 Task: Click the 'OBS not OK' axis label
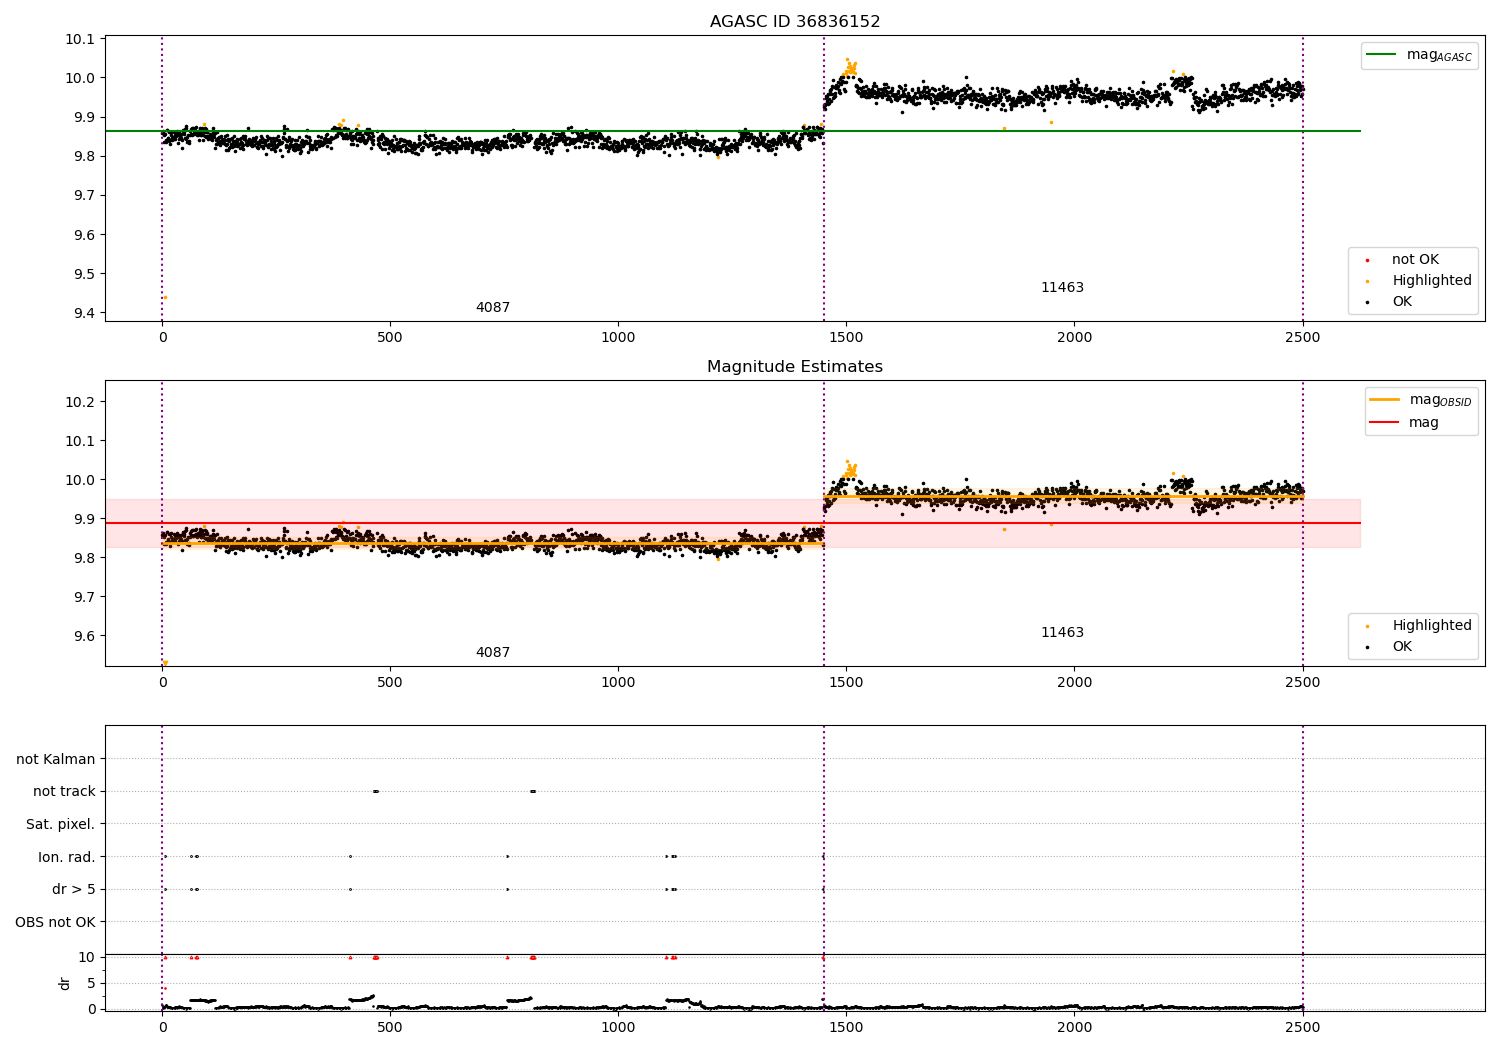[x=55, y=923]
